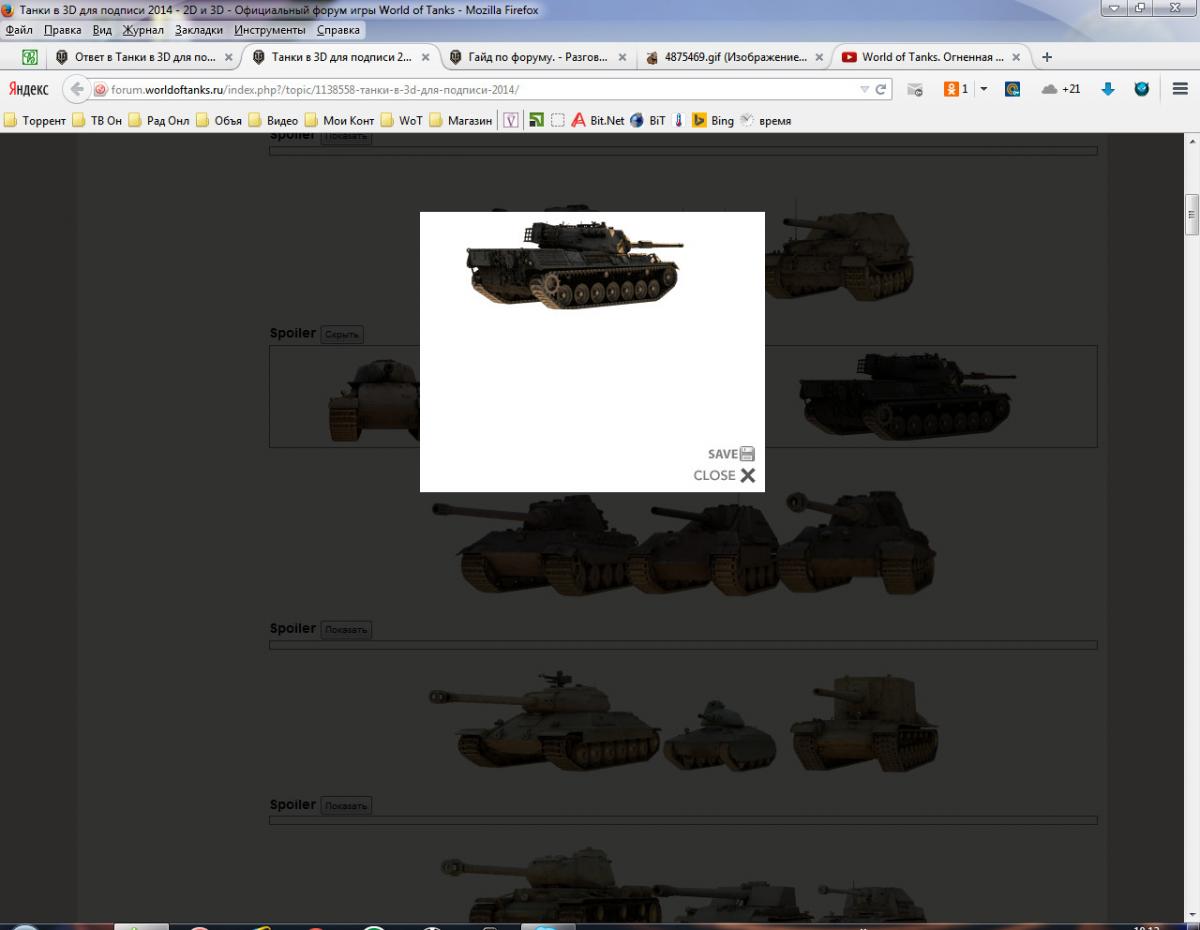Click the purple Y bookmark icon
This screenshot has height=930, width=1200.
click(x=510, y=120)
